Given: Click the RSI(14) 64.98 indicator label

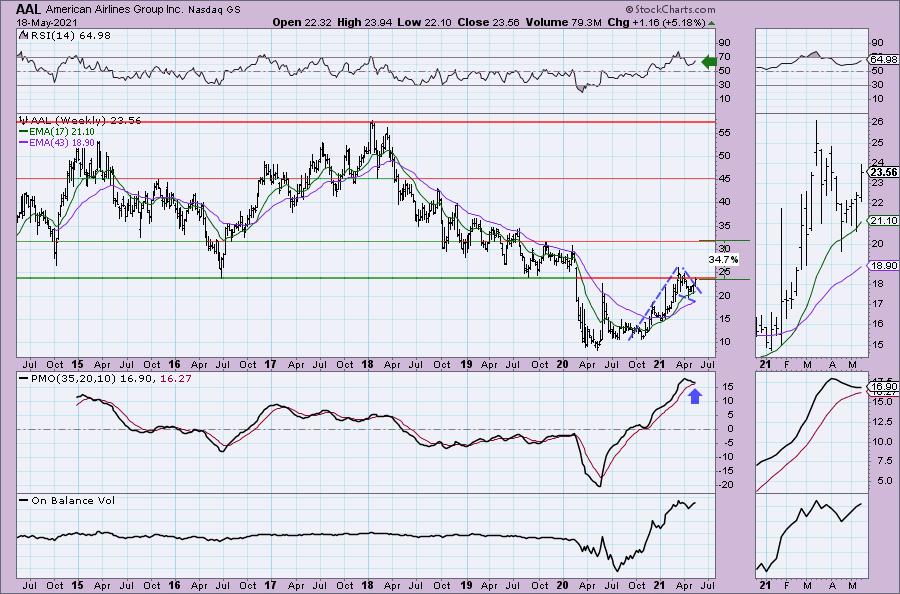Looking at the screenshot, I should tap(69, 36).
